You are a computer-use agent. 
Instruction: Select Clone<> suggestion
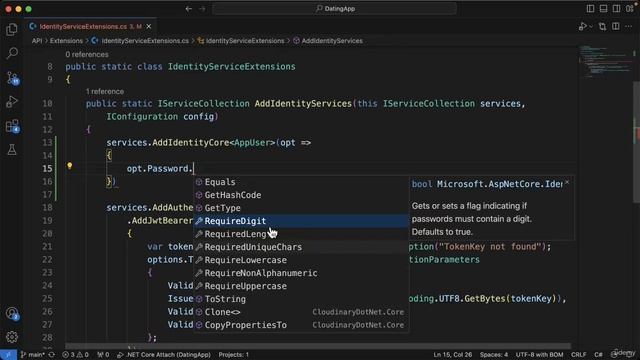[301, 312]
